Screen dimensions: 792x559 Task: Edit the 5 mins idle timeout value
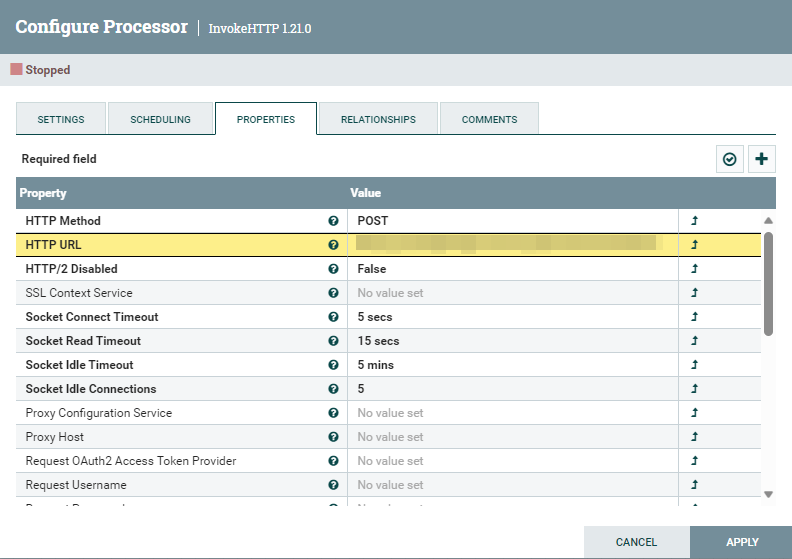513,365
